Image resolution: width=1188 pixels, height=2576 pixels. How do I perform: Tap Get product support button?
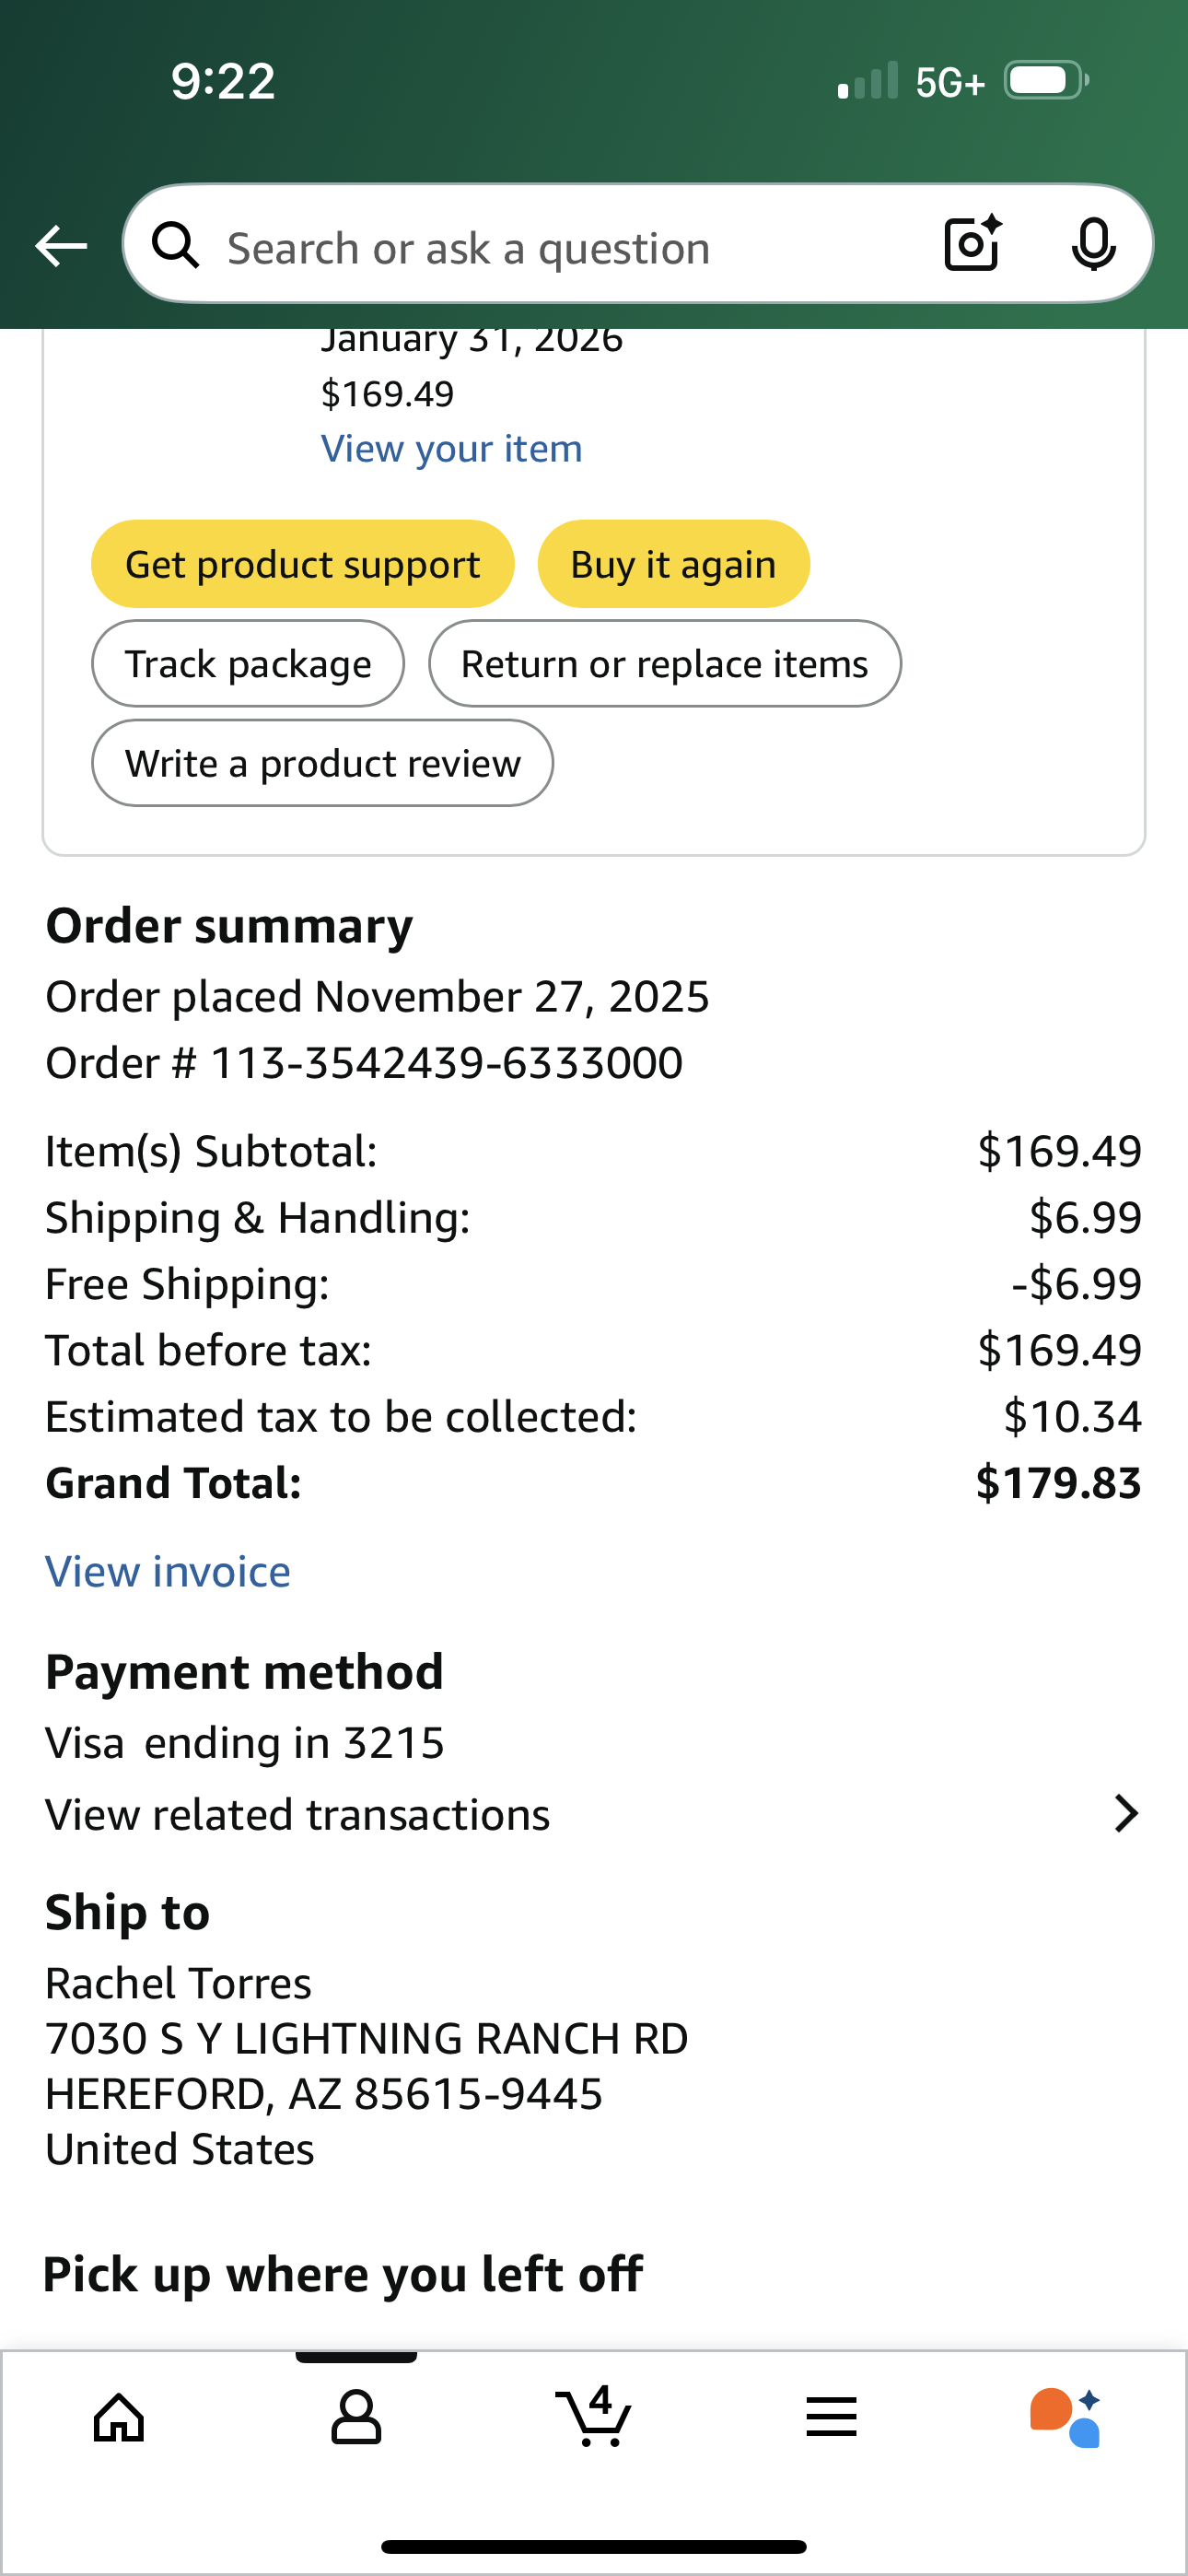[x=303, y=564]
